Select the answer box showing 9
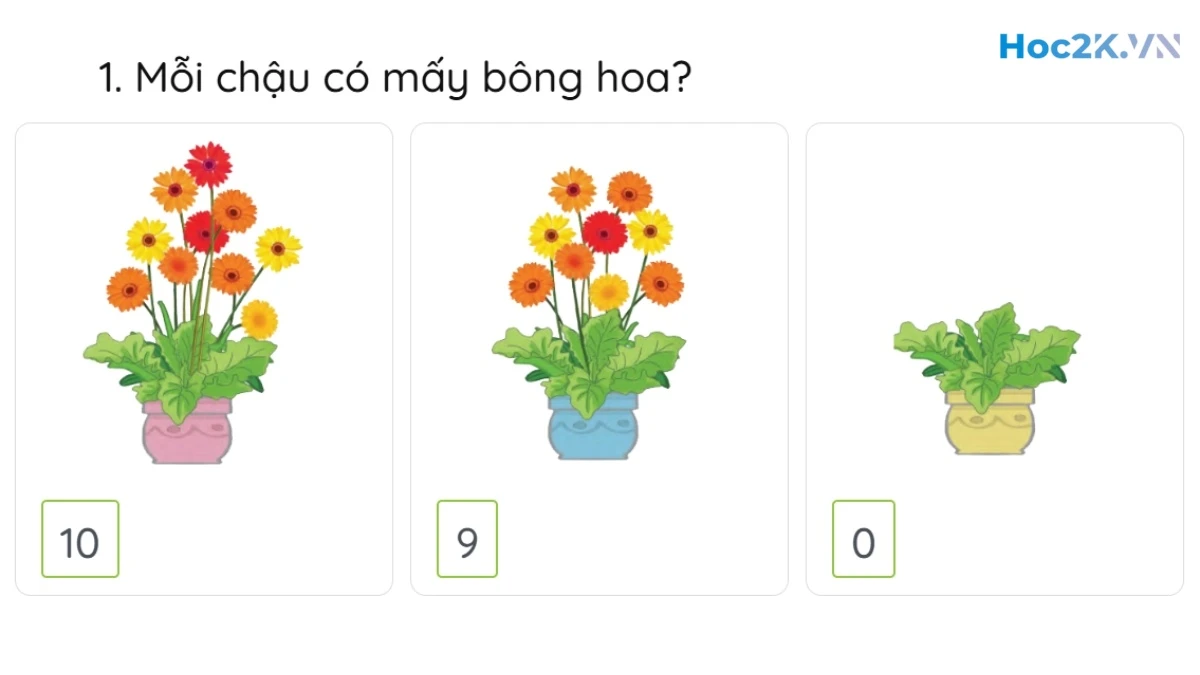The image size is (1200, 675). [467, 539]
